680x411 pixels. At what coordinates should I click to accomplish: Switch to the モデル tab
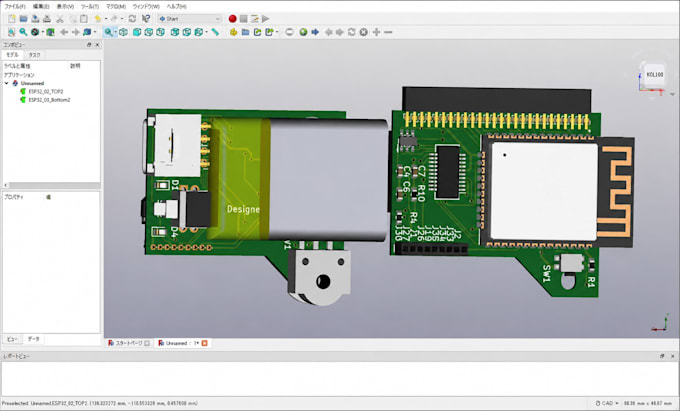(x=12, y=55)
